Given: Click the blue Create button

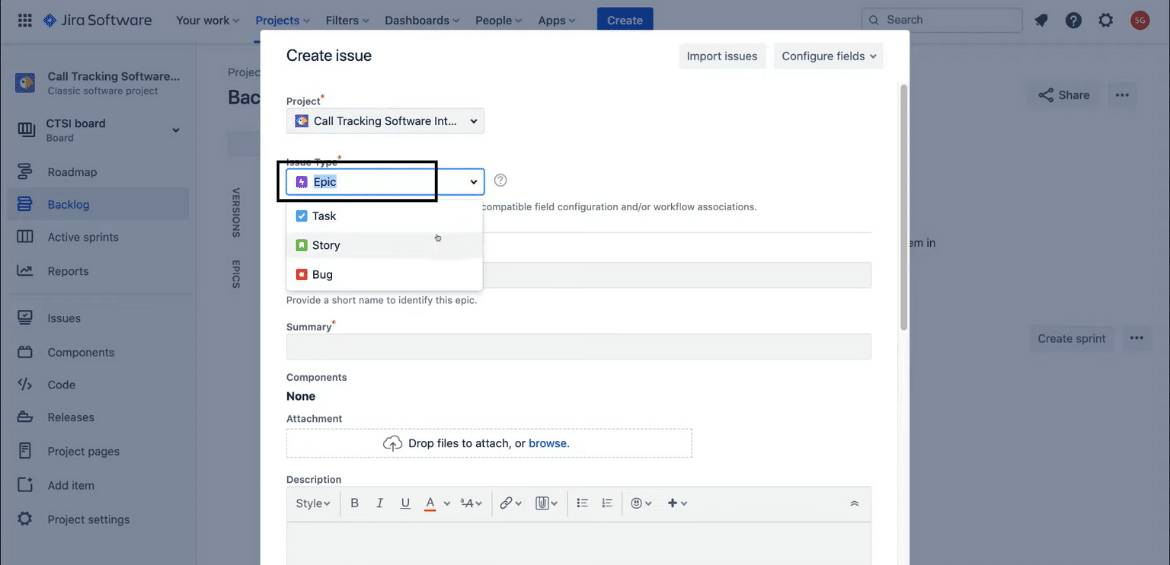Looking at the screenshot, I should tap(625, 20).
